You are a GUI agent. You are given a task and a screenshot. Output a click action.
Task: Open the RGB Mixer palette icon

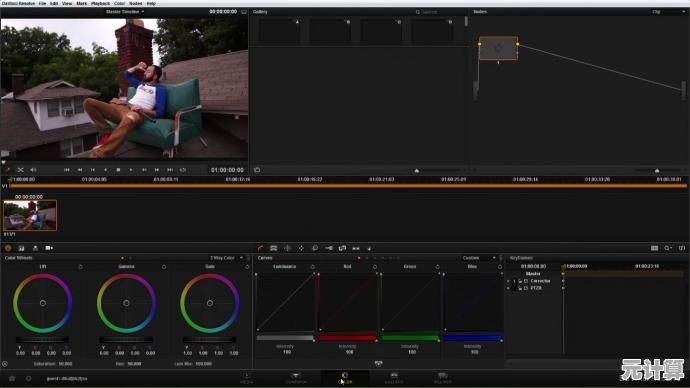coord(21,248)
